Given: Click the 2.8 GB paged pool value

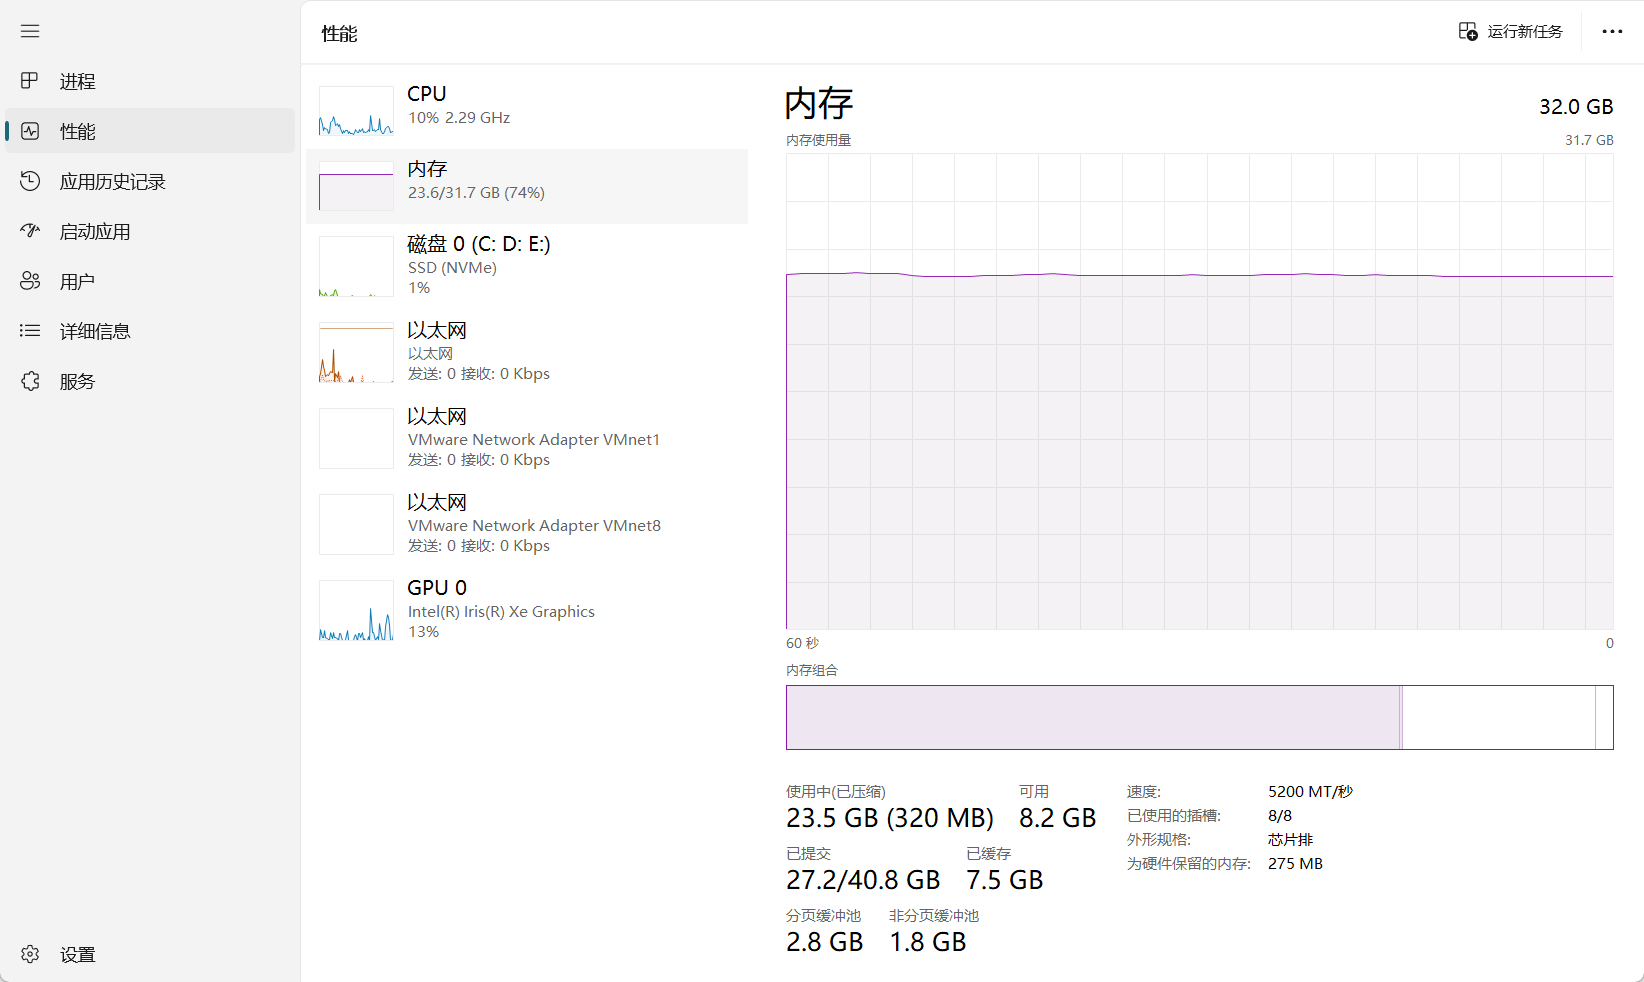Looking at the screenshot, I should pos(825,942).
